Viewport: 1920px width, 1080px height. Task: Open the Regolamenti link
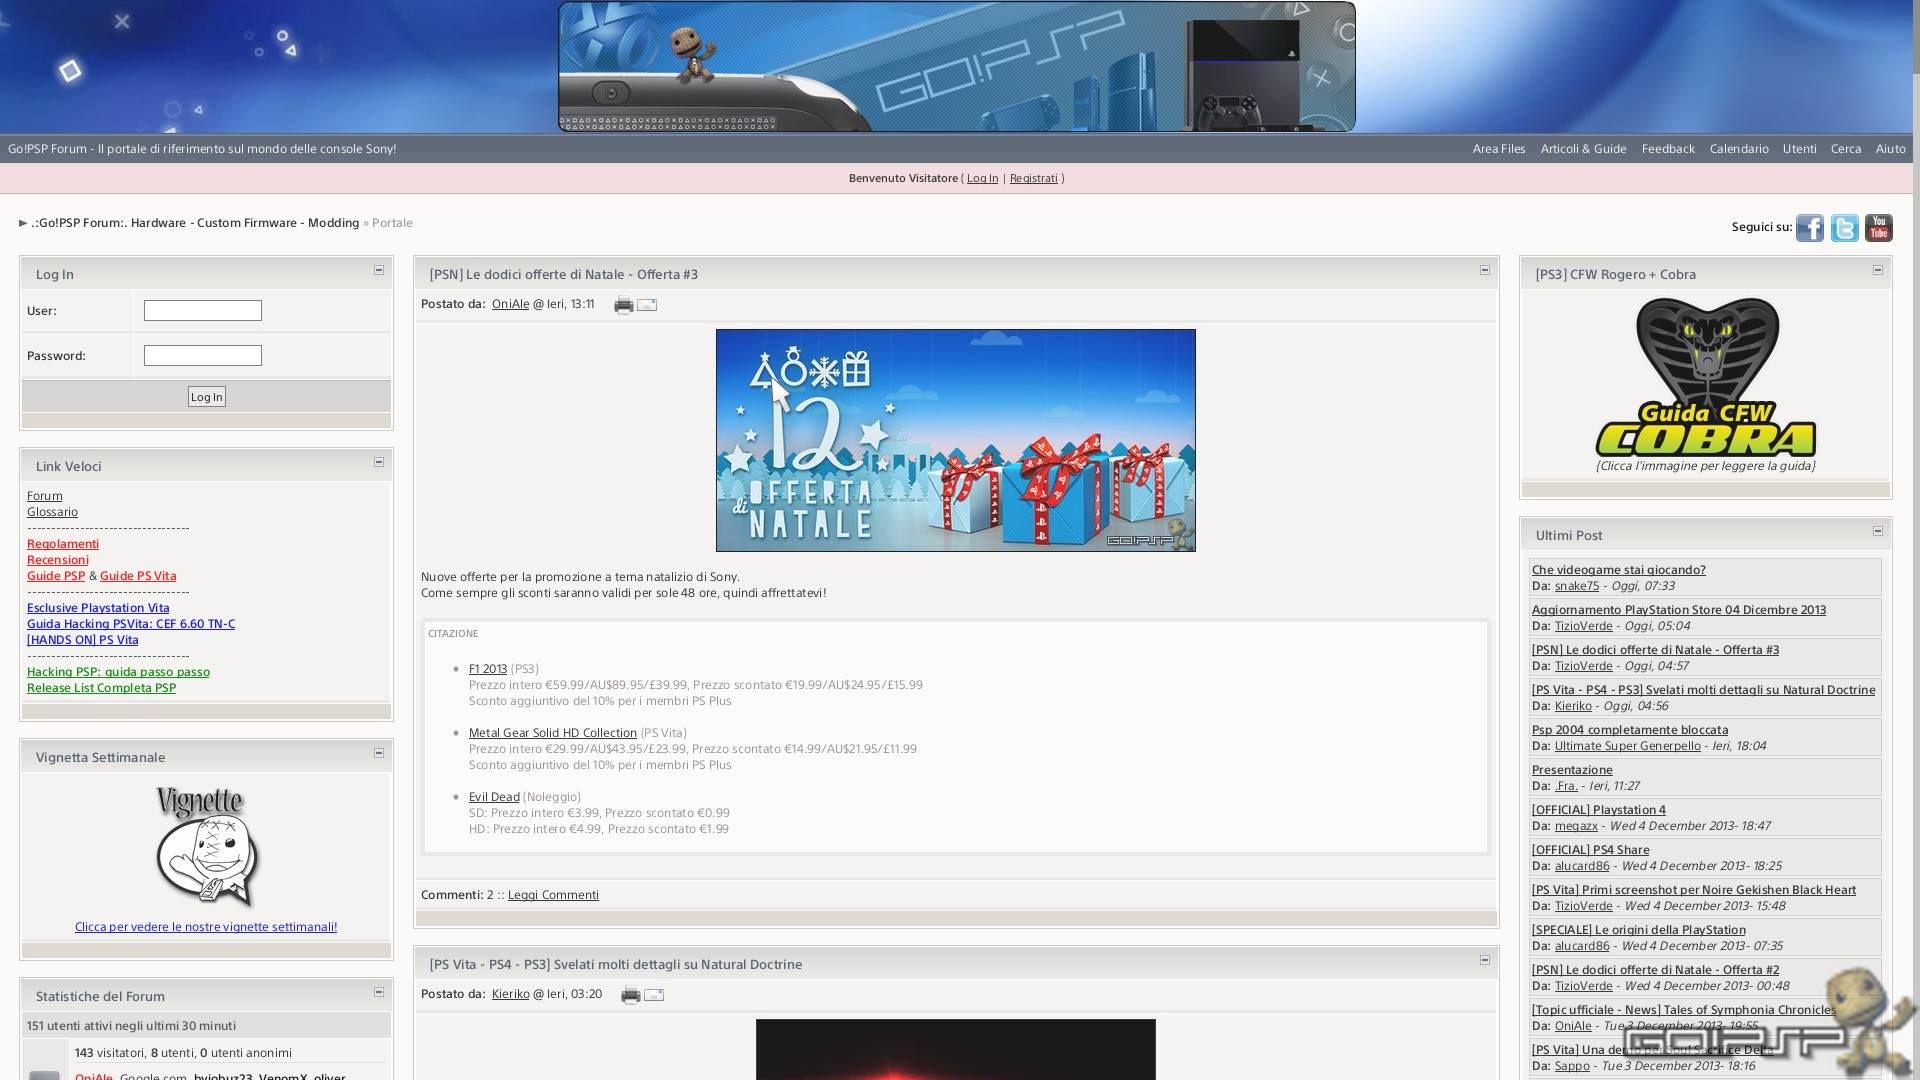point(63,544)
